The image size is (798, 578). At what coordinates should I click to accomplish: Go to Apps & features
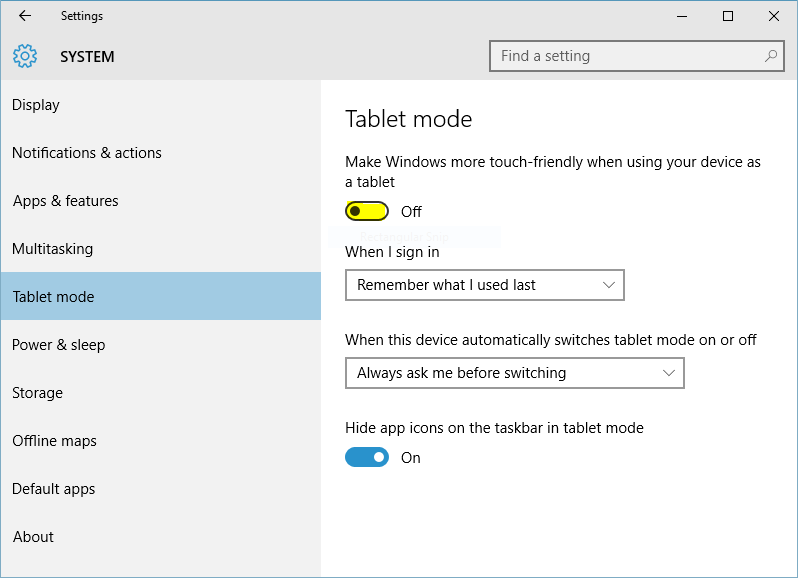[x=161, y=201]
